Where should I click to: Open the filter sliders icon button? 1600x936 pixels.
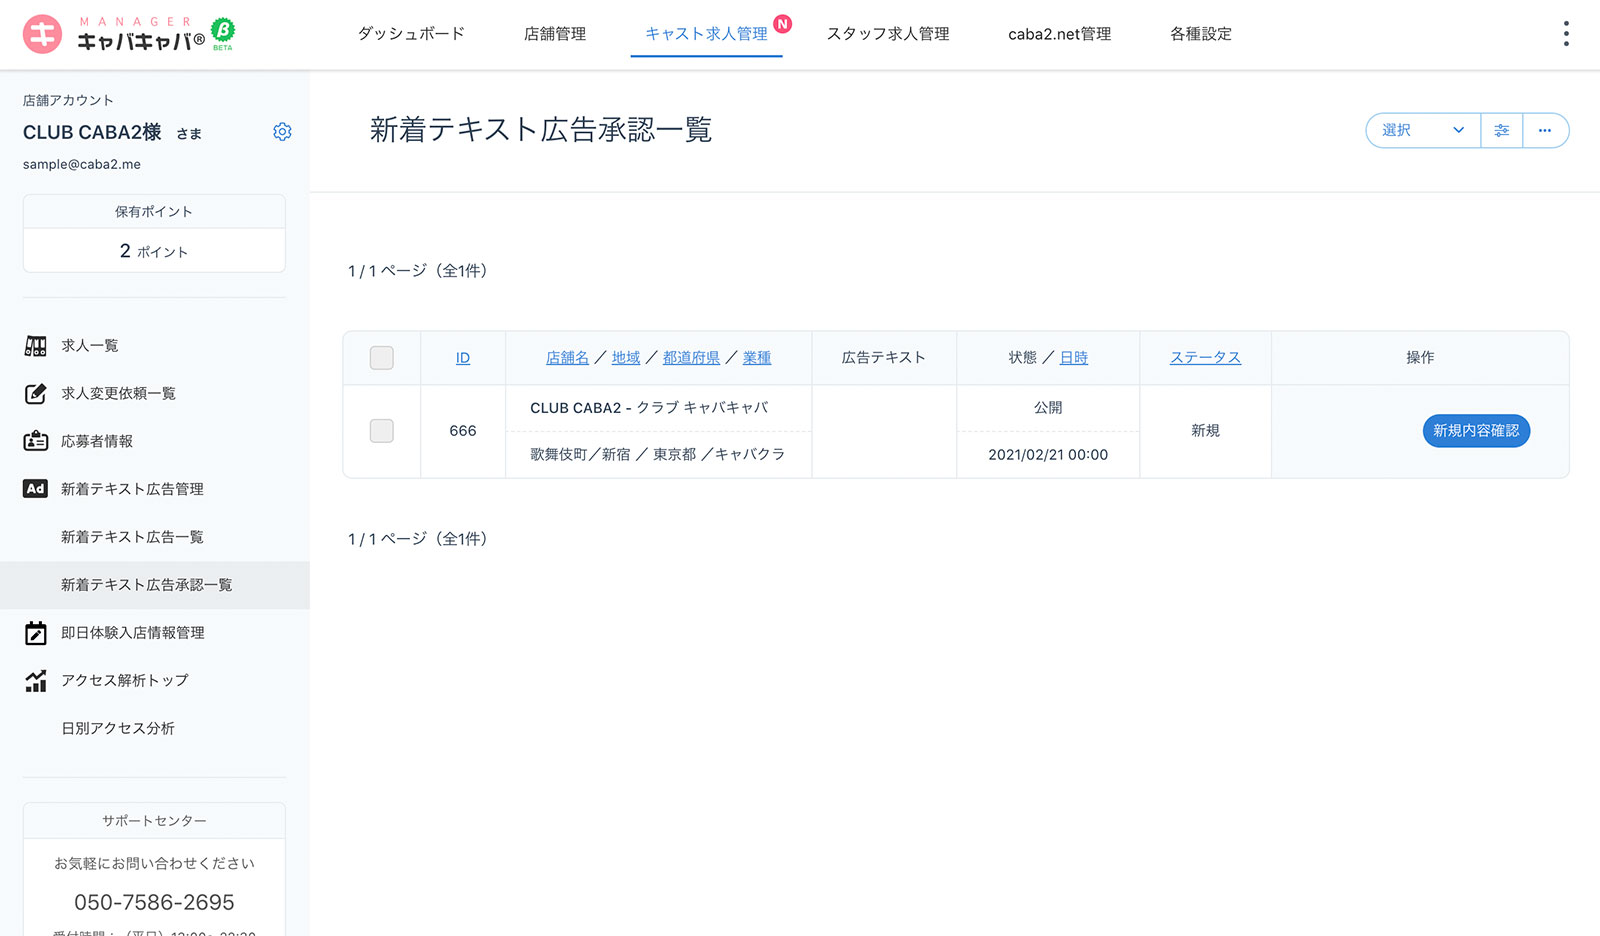click(x=1501, y=131)
